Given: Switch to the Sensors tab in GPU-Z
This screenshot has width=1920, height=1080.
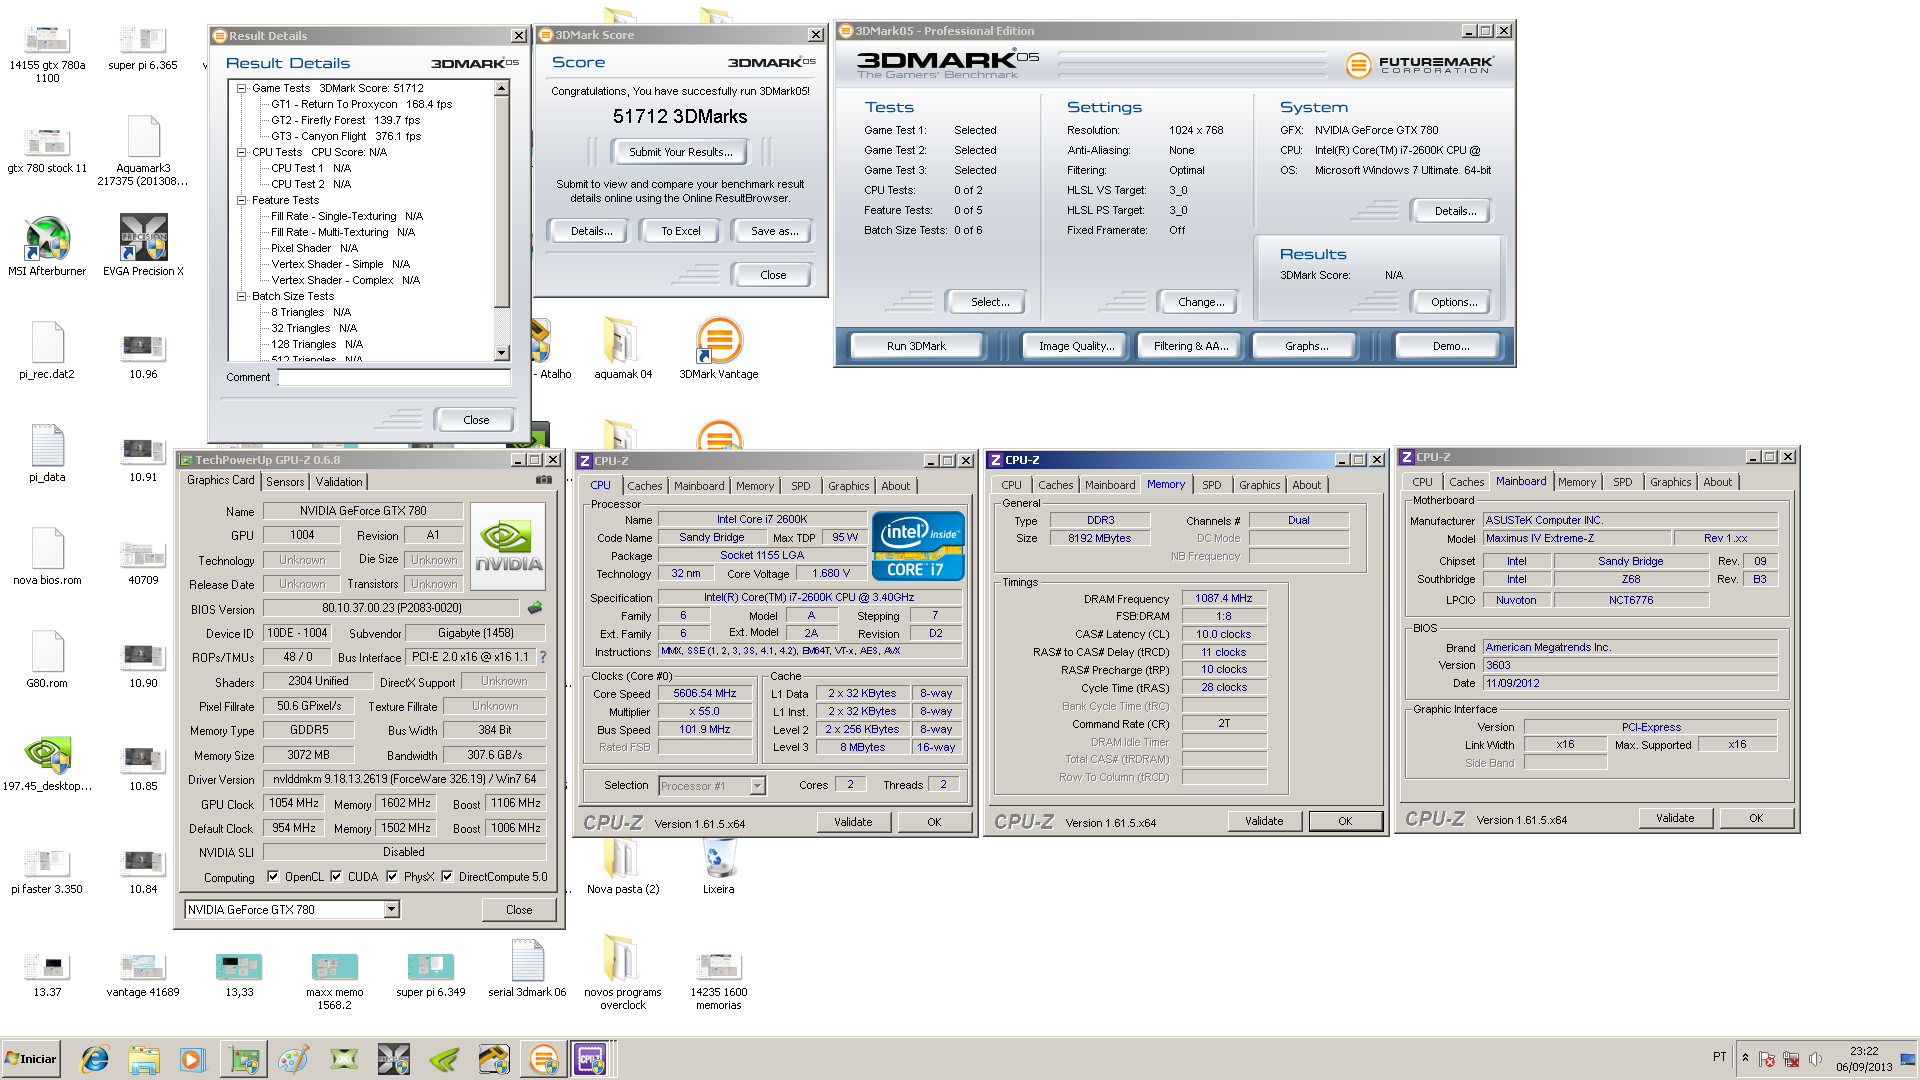Looking at the screenshot, I should tap(285, 482).
